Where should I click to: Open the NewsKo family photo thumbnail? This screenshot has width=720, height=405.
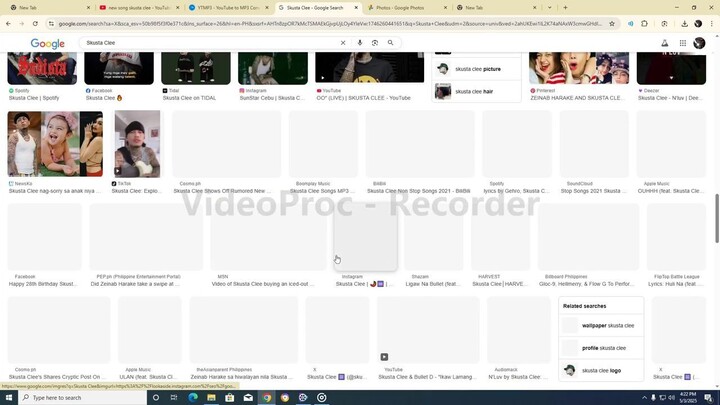[x=55, y=144]
